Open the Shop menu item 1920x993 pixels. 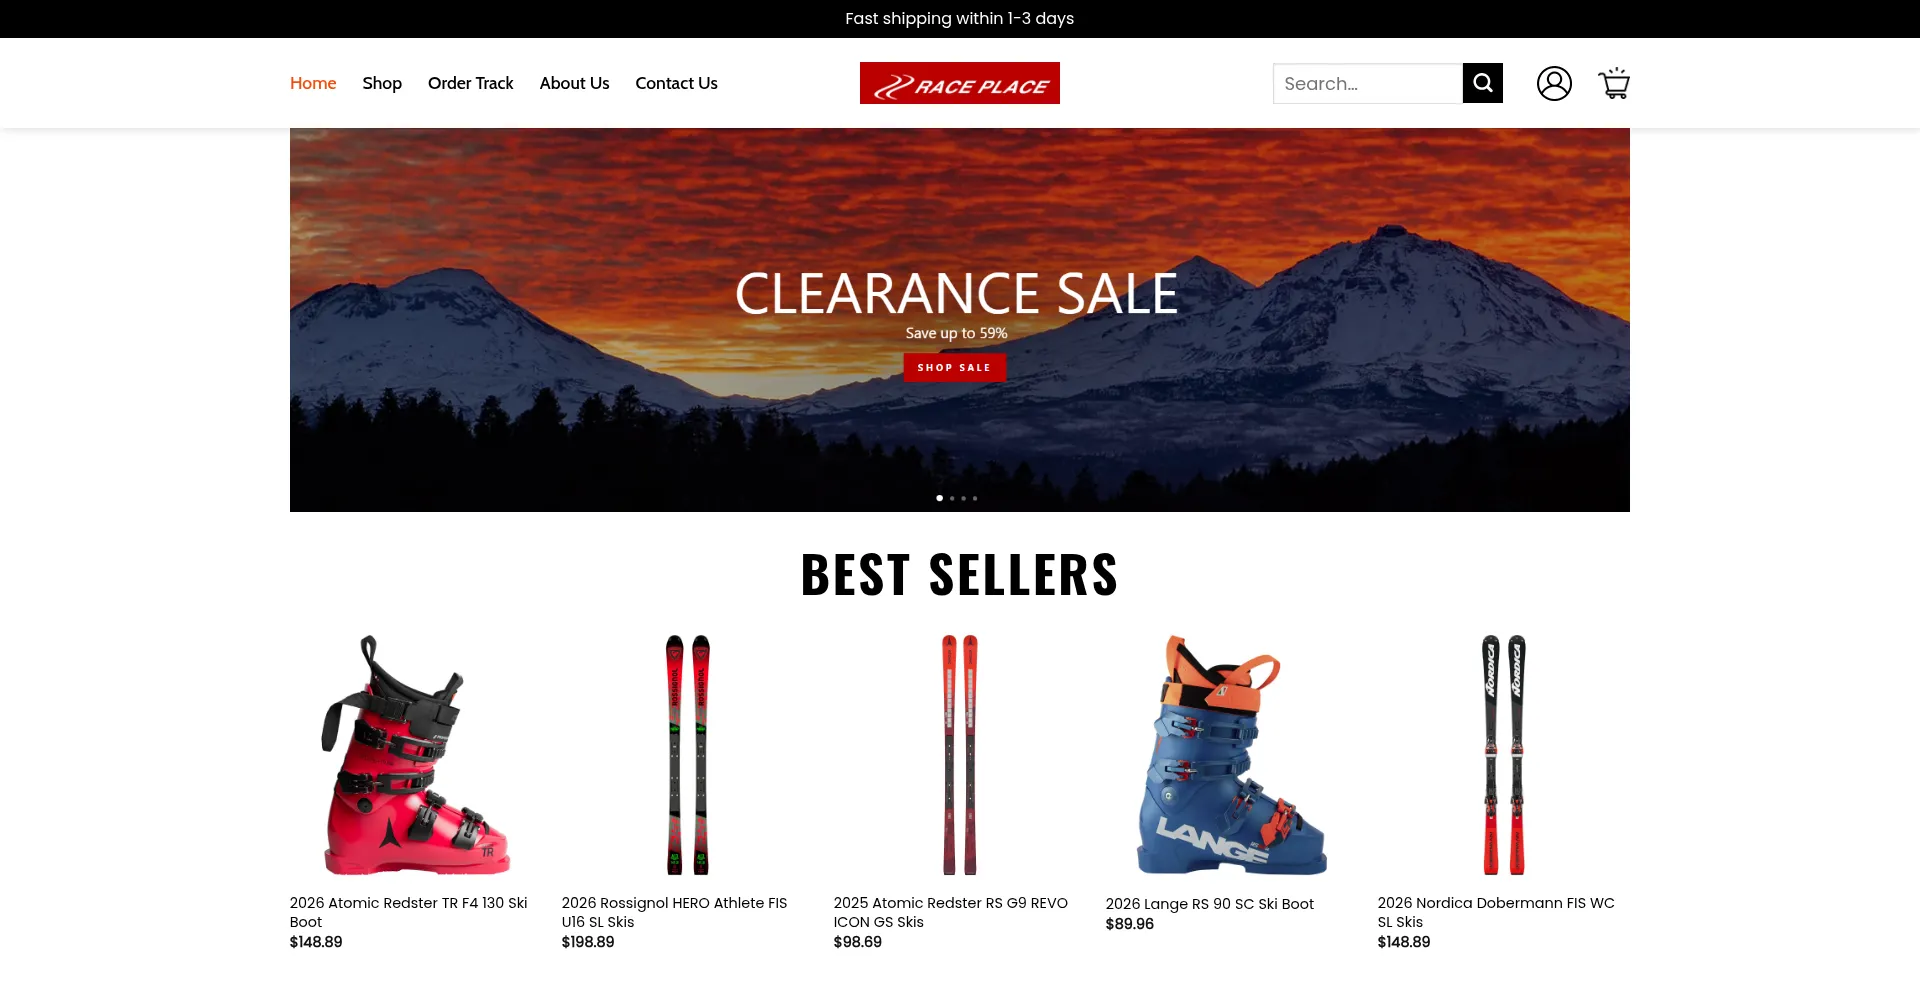[x=382, y=83]
